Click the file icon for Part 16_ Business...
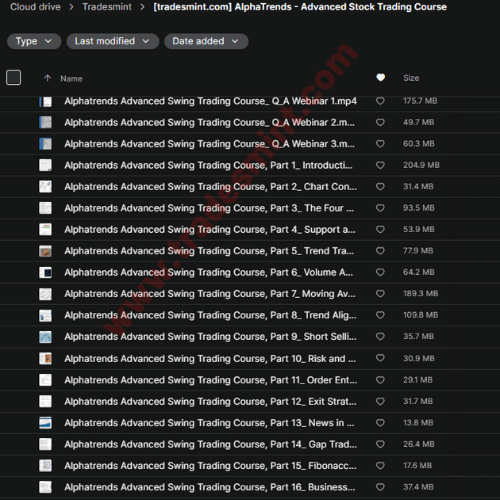500x500 pixels. 45,487
